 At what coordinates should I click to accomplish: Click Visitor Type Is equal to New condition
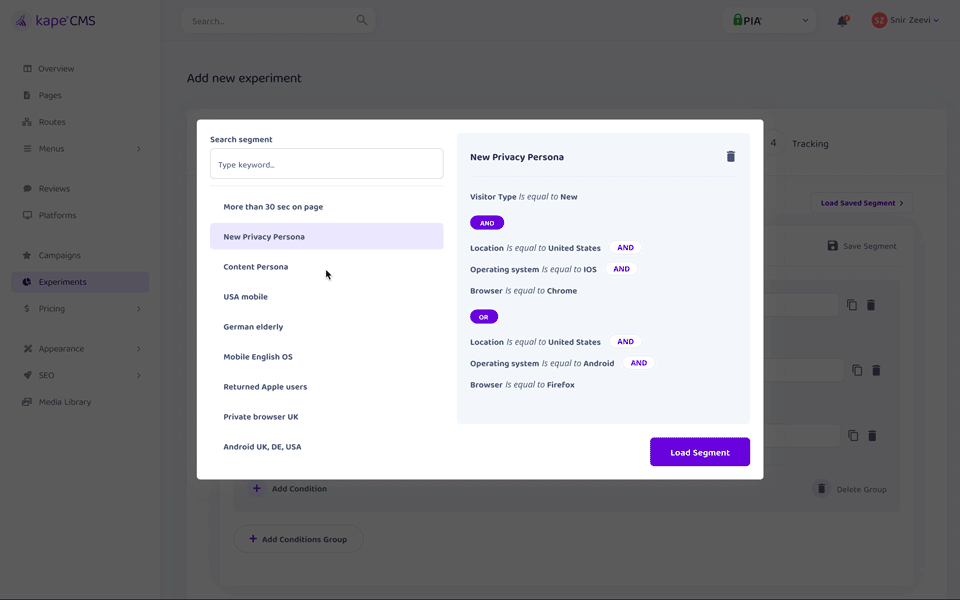[x=523, y=197]
